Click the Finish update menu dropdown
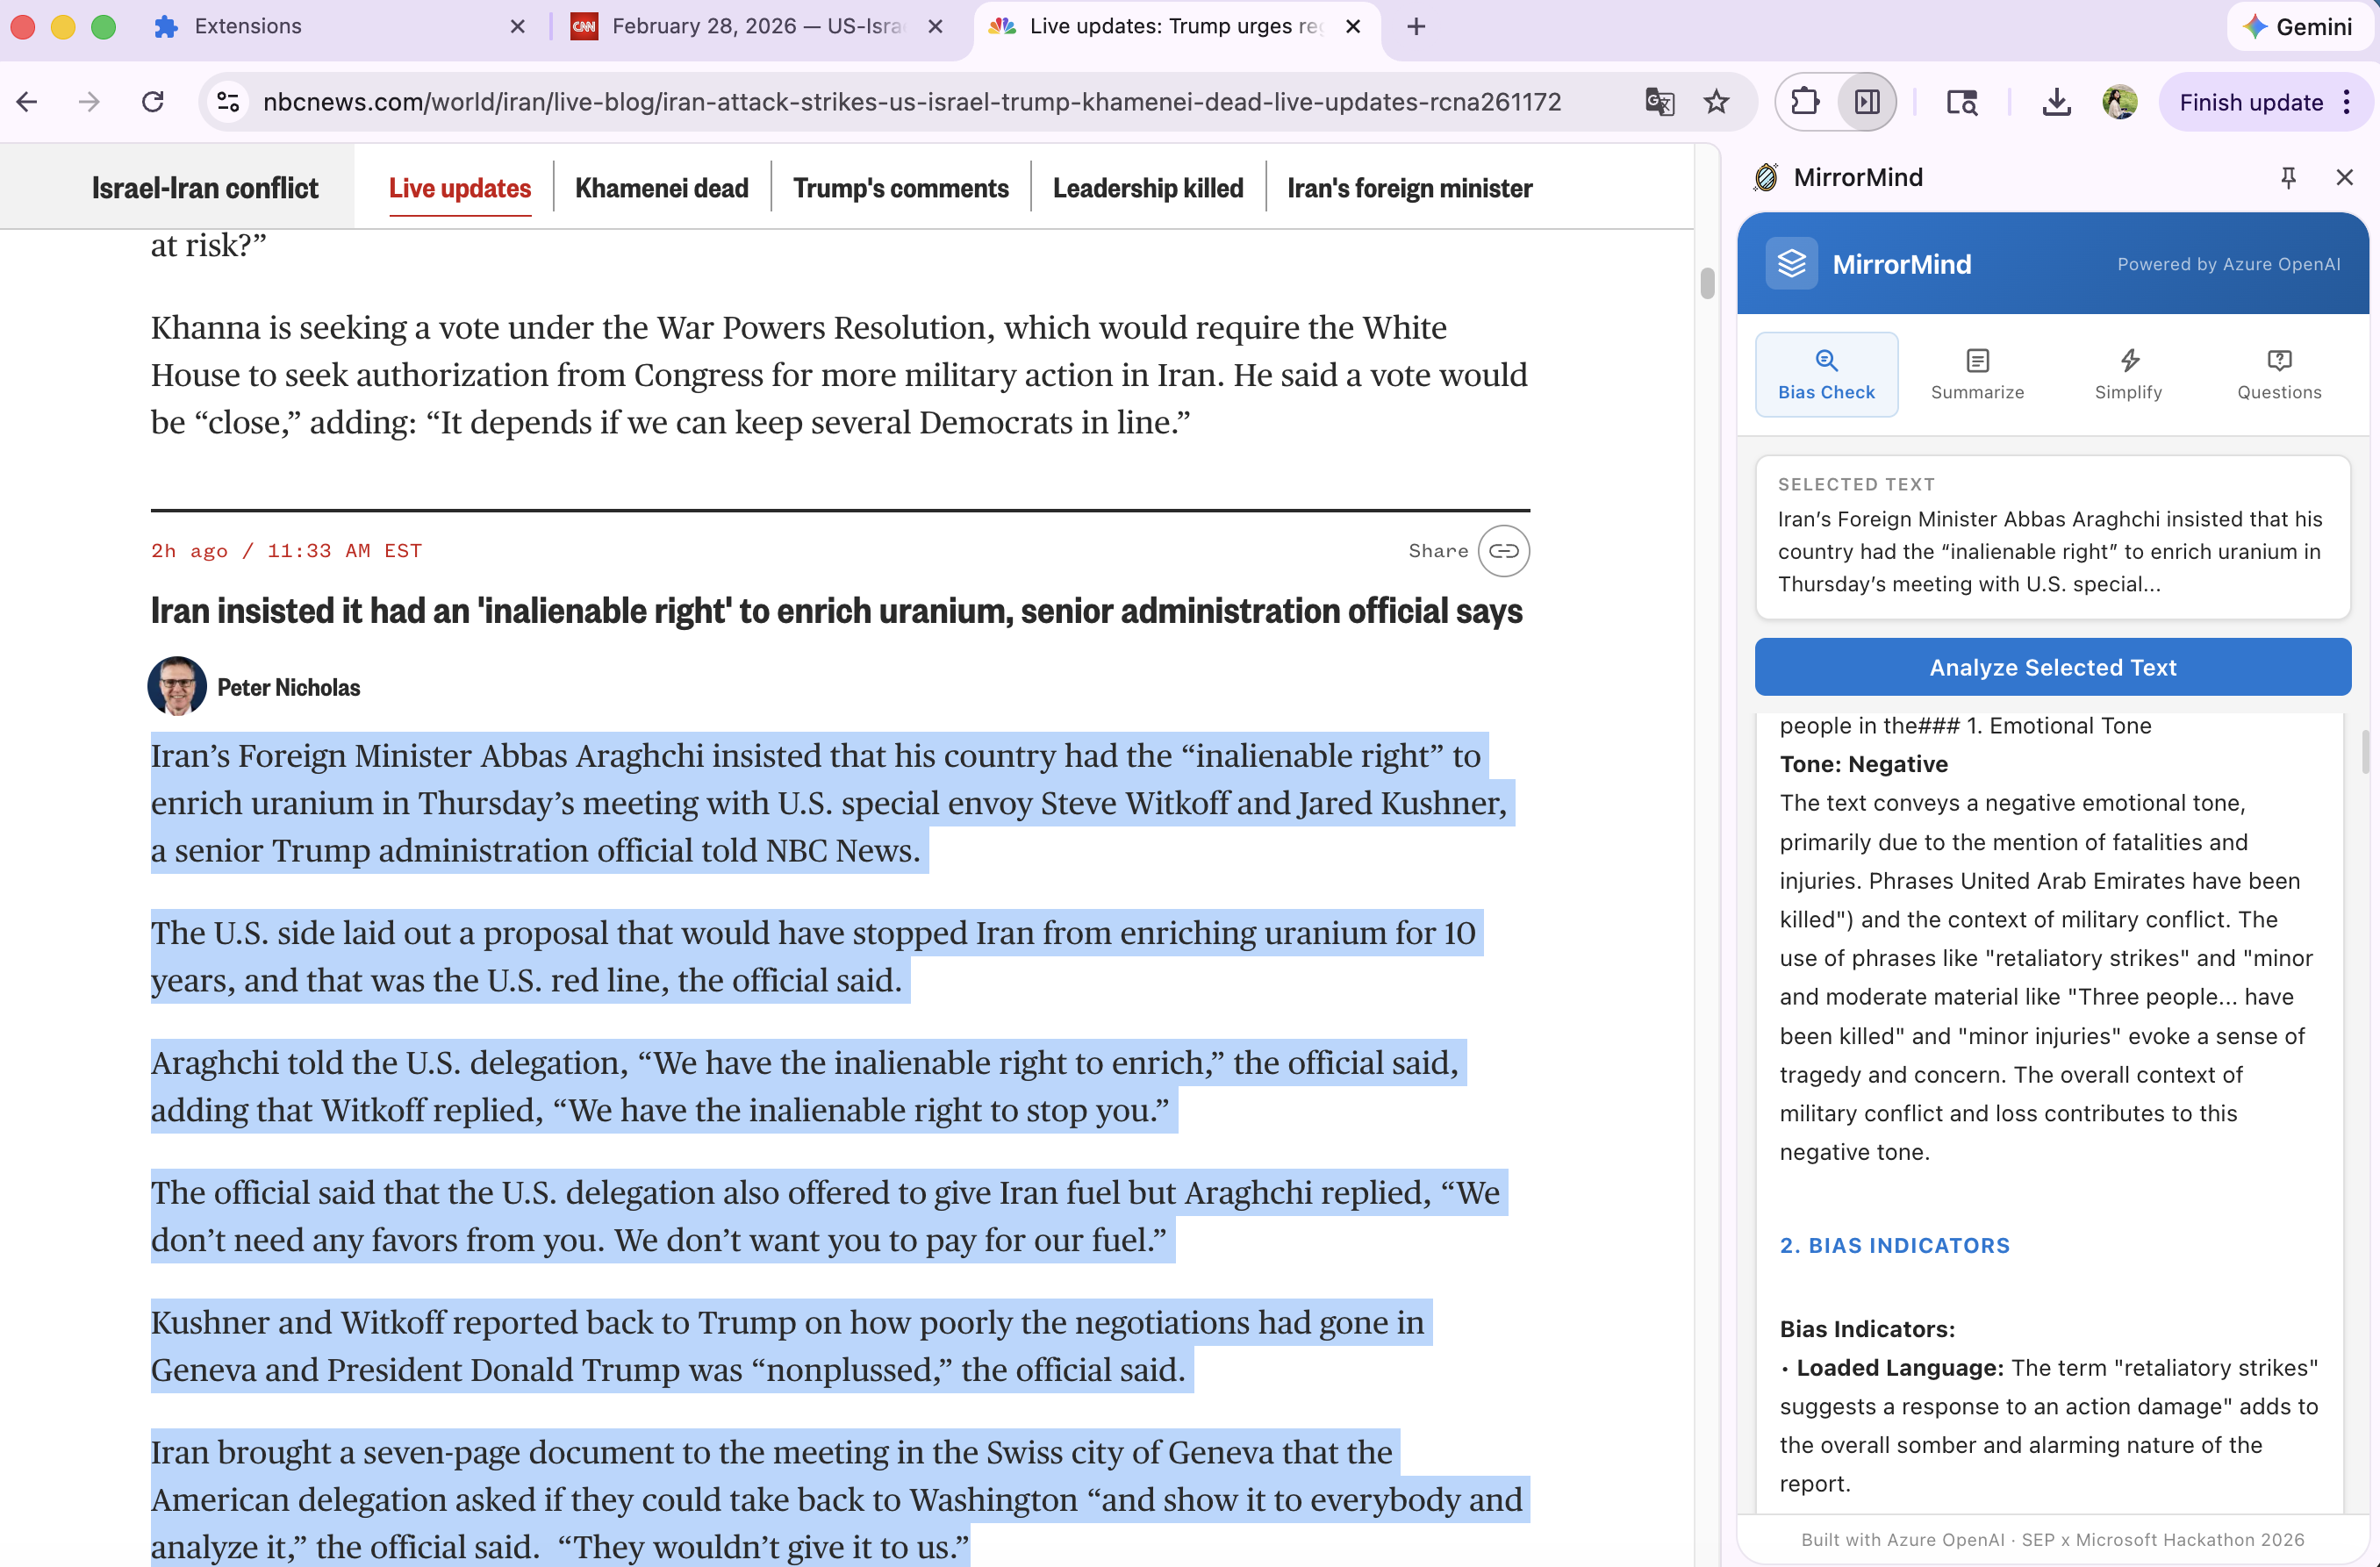The height and width of the screenshot is (1567, 2380). point(2346,102)
